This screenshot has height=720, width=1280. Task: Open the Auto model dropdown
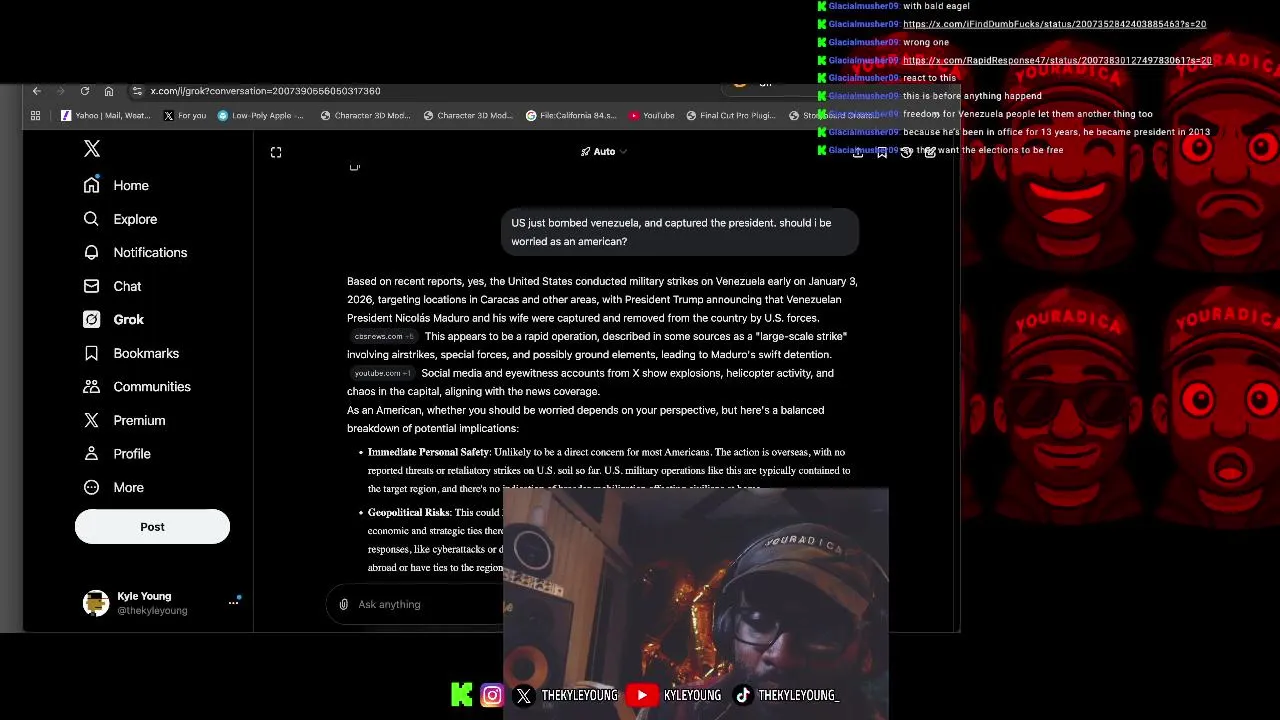604,152
